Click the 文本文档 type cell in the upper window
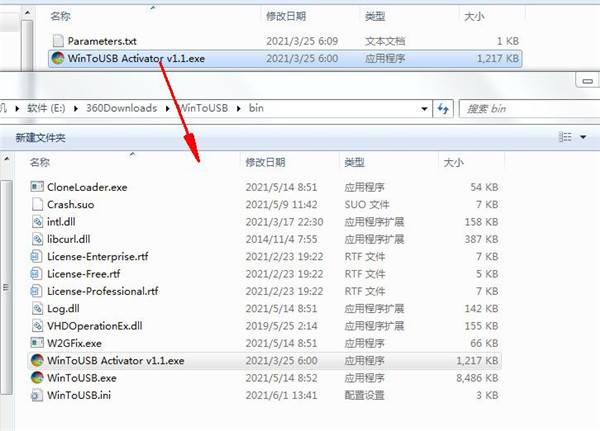Image resolution: width=600 pixels, height=431 pixels. [x=385, y=41]
